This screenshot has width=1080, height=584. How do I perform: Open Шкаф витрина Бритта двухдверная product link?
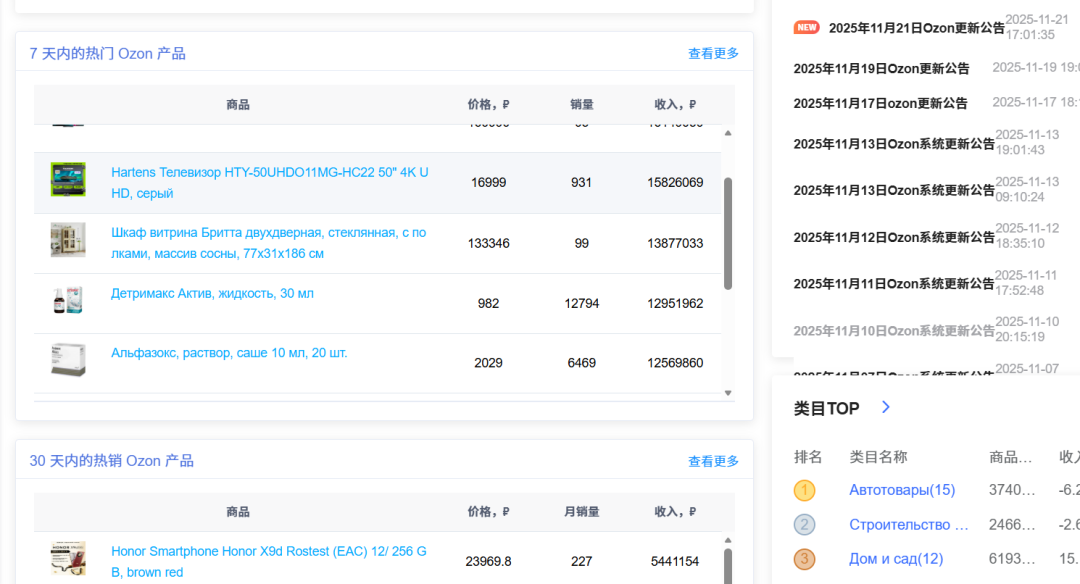269,243
